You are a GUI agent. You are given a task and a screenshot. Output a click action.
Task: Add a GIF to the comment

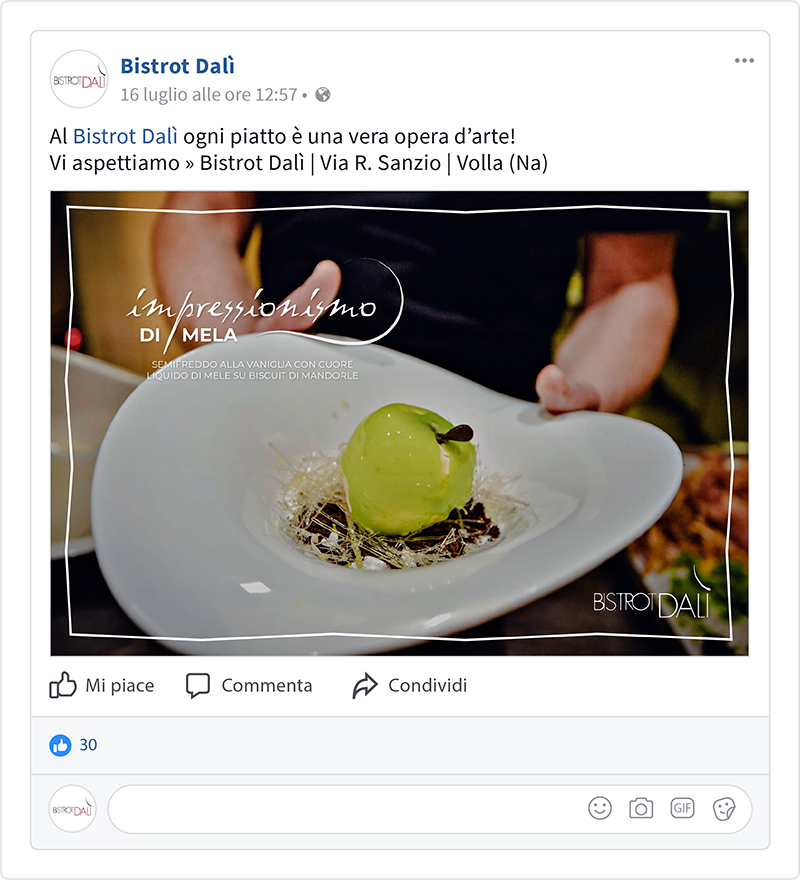coord(682,808)
